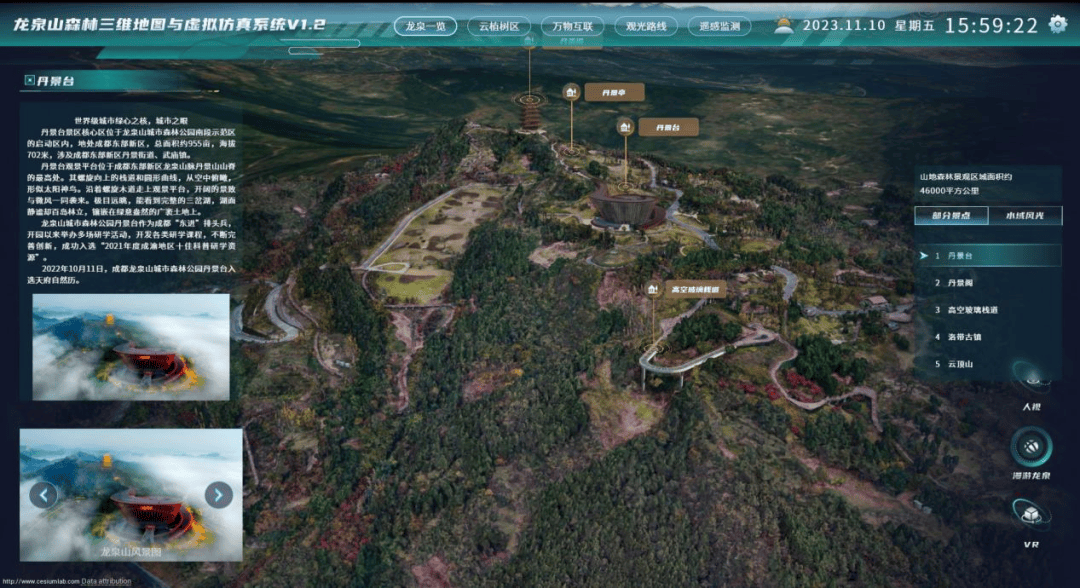Click the upper 丹景台 photo thumbnail

[131, 347]
